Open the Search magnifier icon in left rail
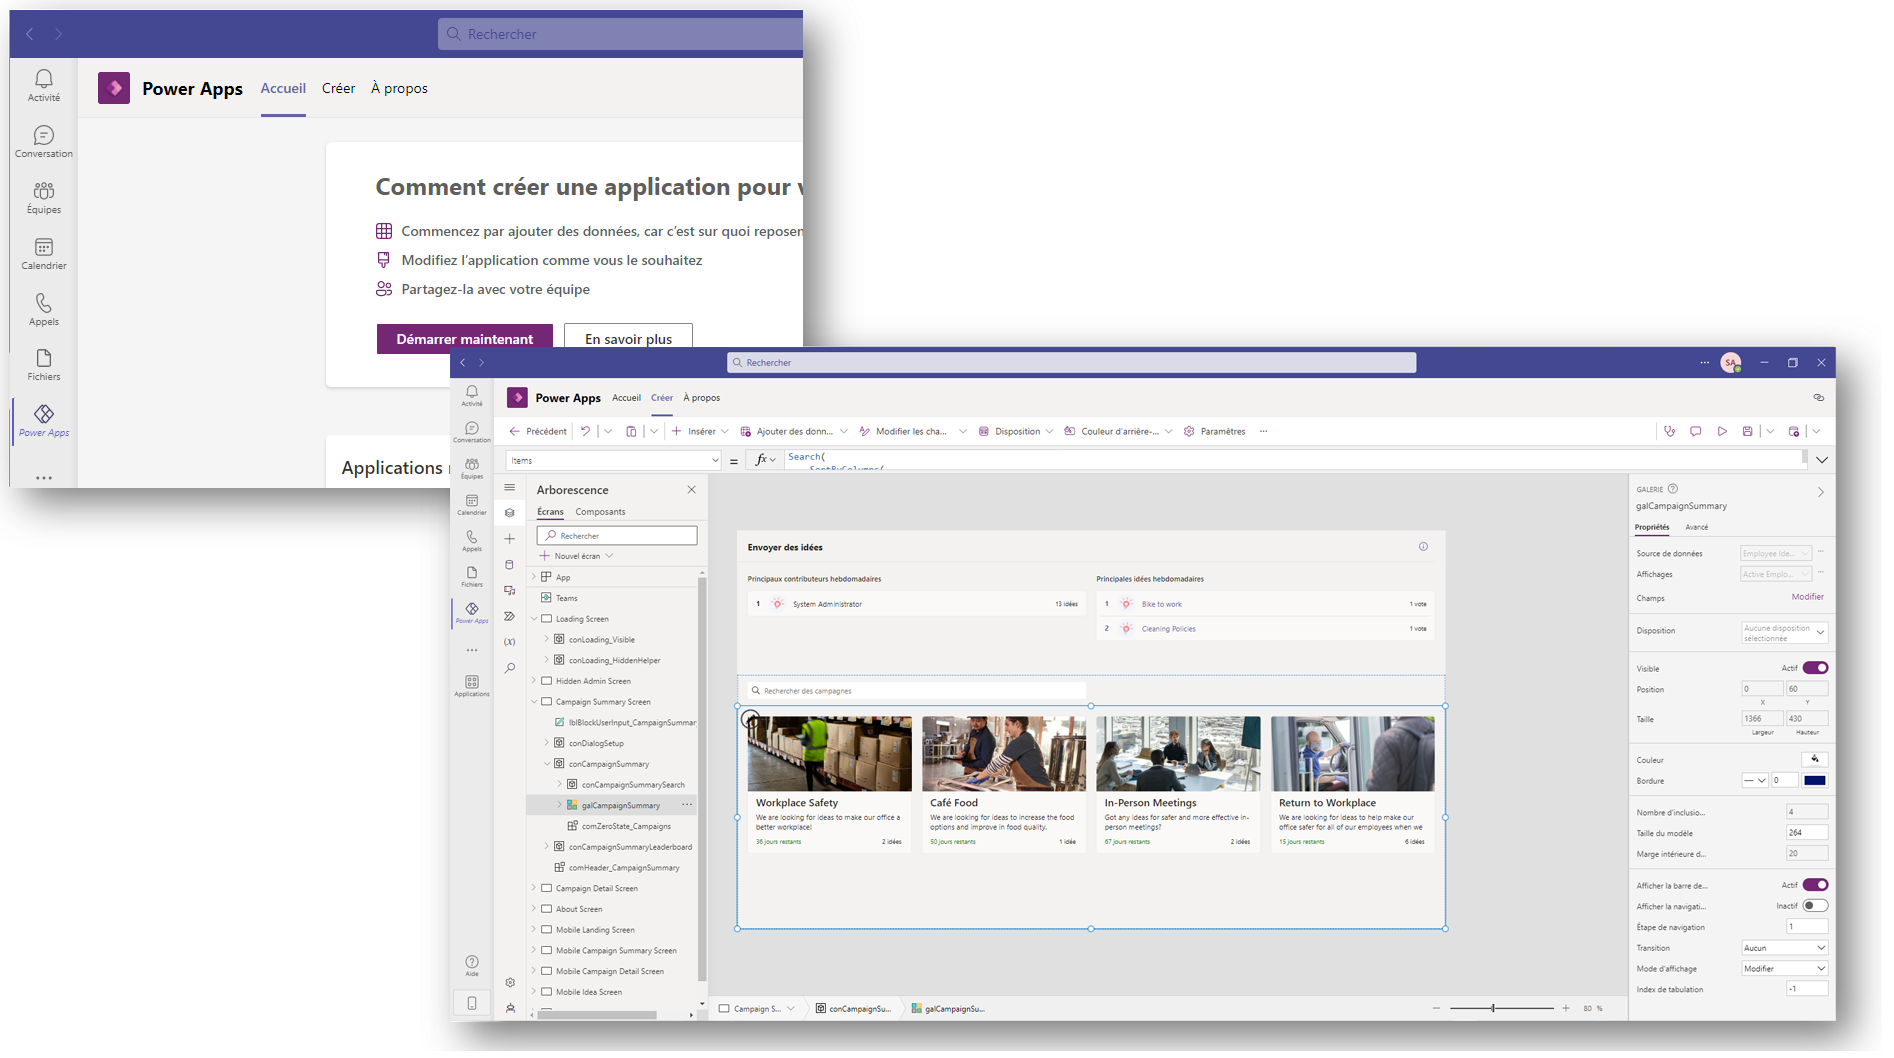1894x1058 pixels. coord(510,668)
